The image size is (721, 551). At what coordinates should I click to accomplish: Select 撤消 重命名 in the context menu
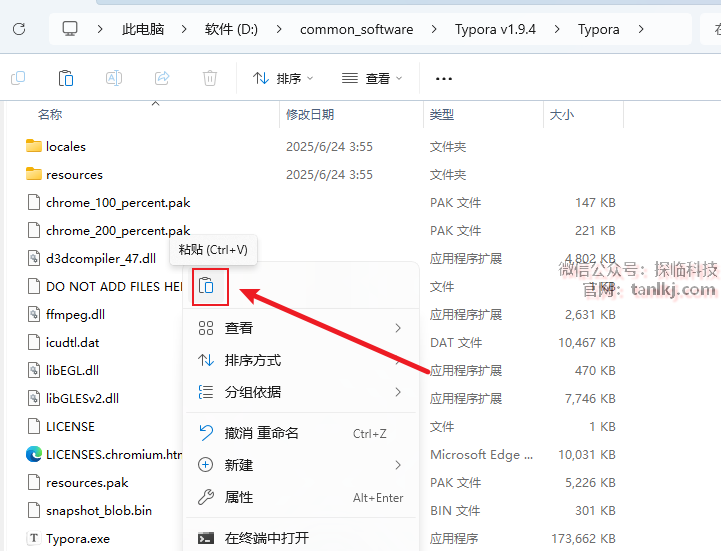[262, 433]
